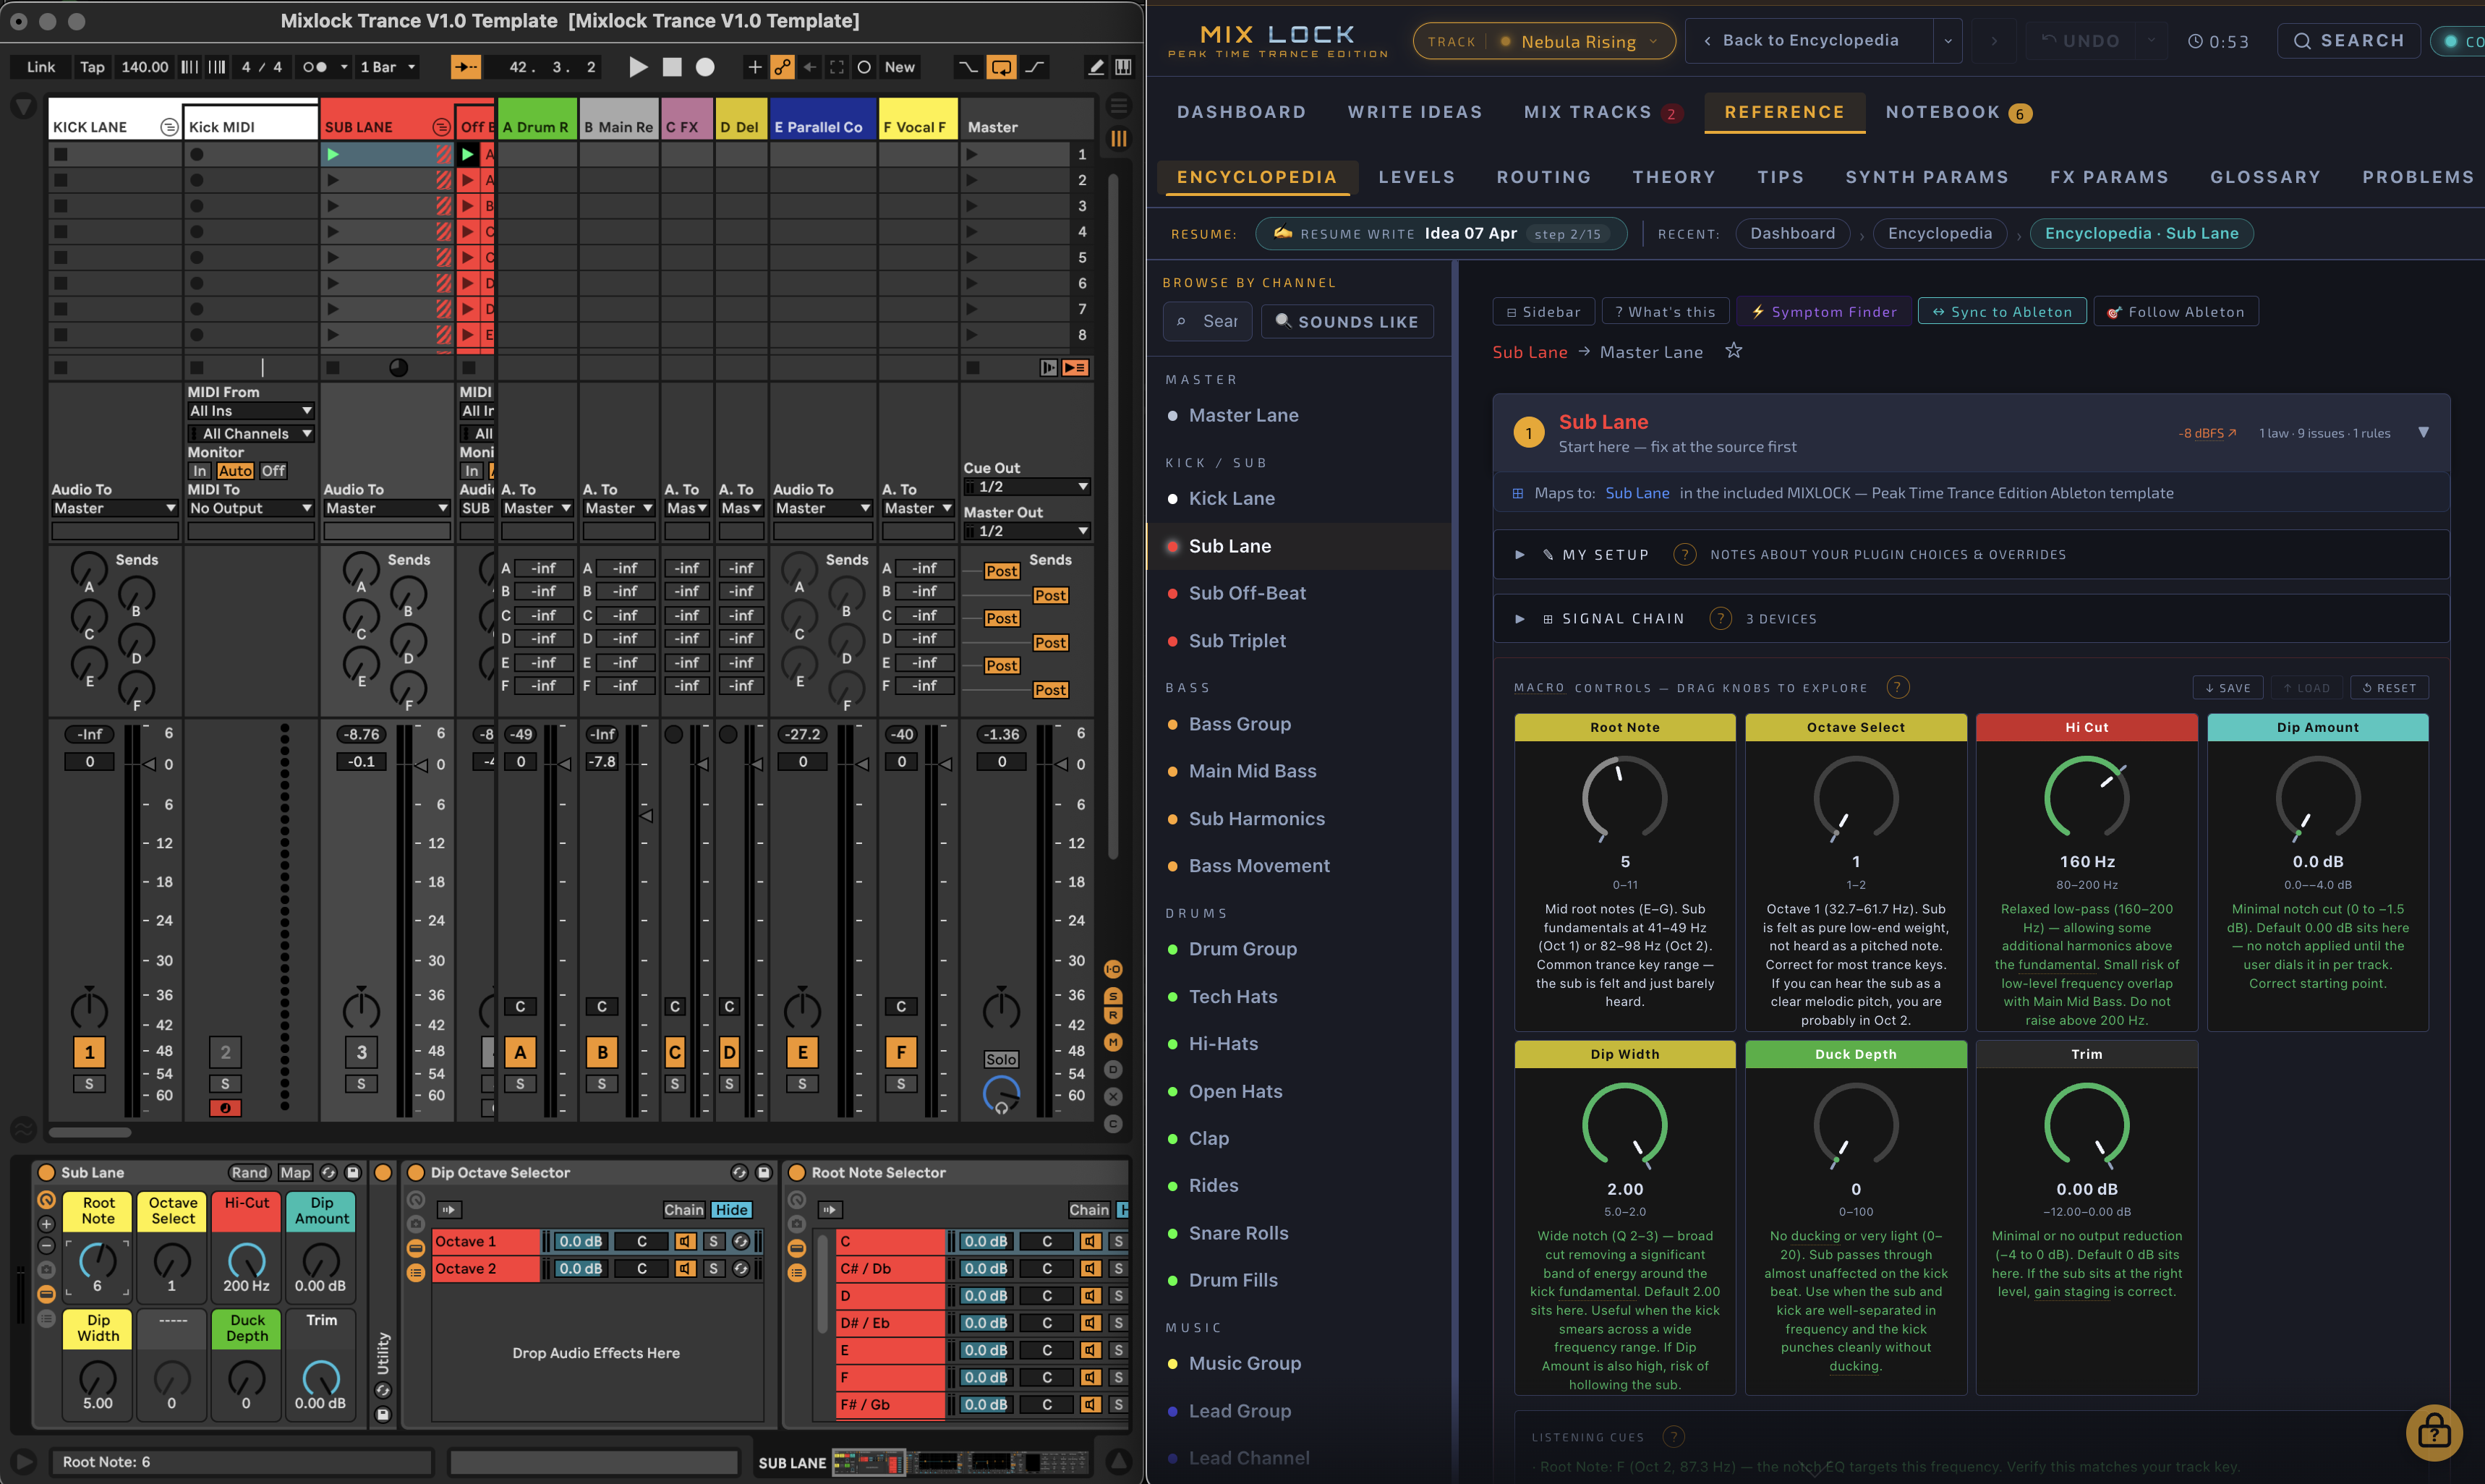Favorite the Sub Lane page with star icon
Screen dimensions: 2485x1484
pos(1733,351)
